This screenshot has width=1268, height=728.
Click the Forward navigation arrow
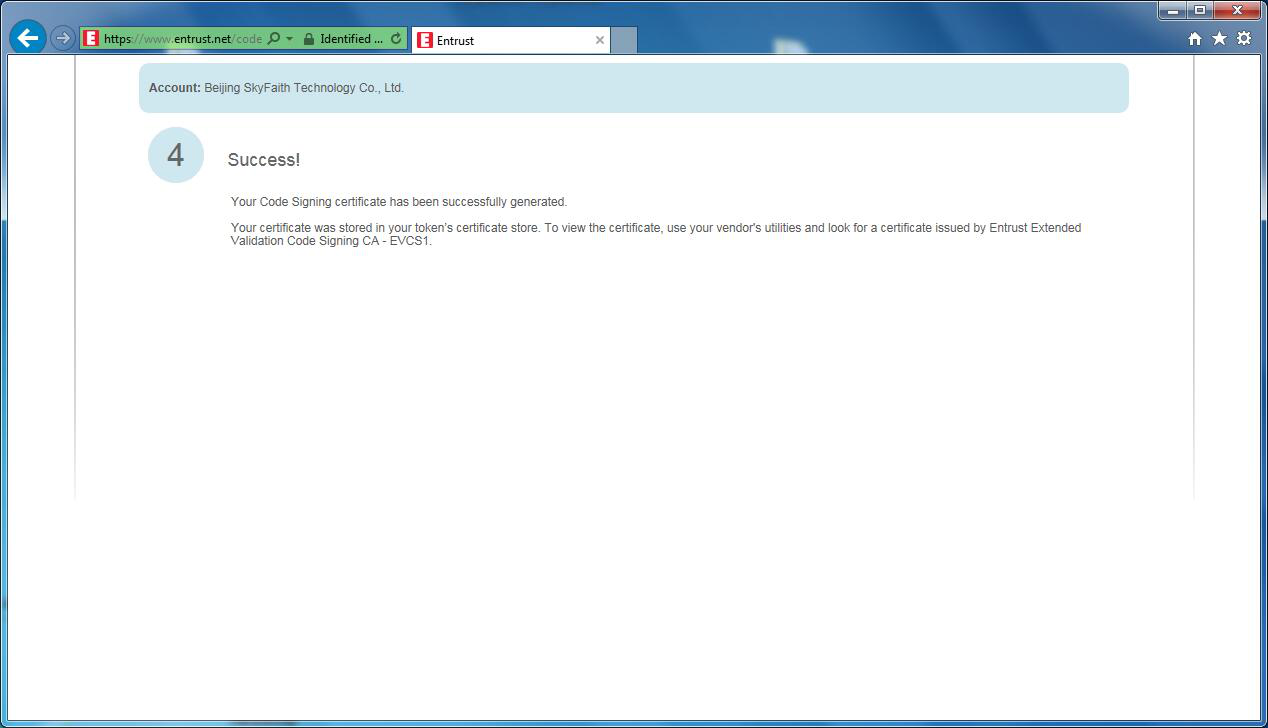click(63, 38)
